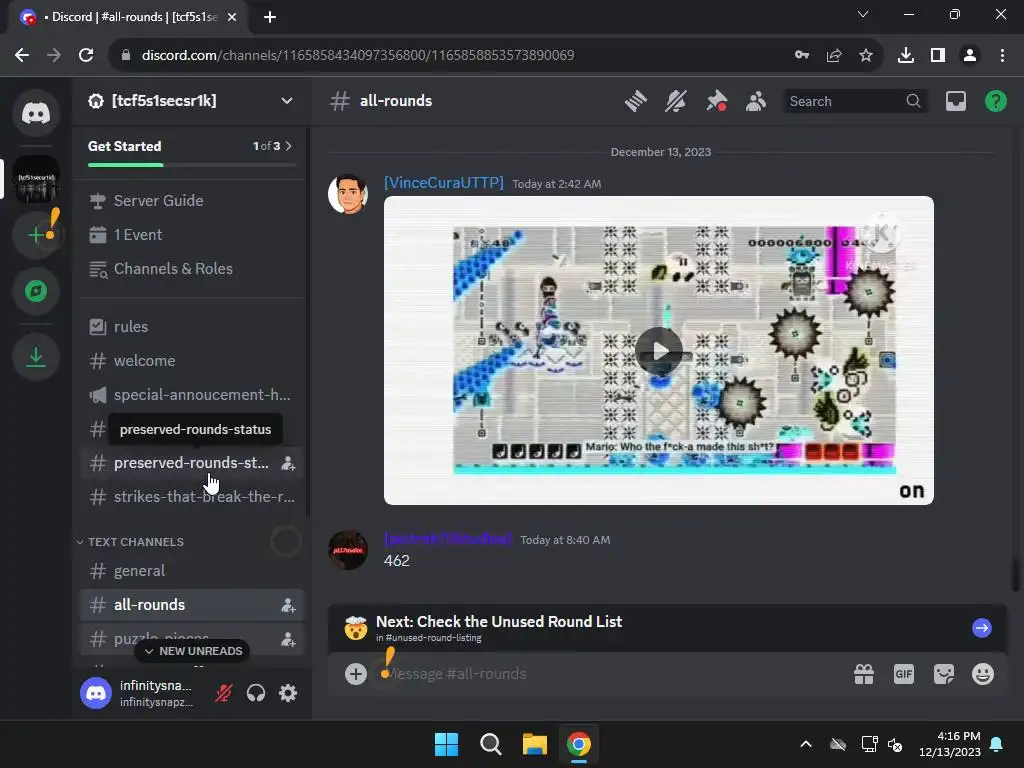Open the sticker picker

(944, 674)
